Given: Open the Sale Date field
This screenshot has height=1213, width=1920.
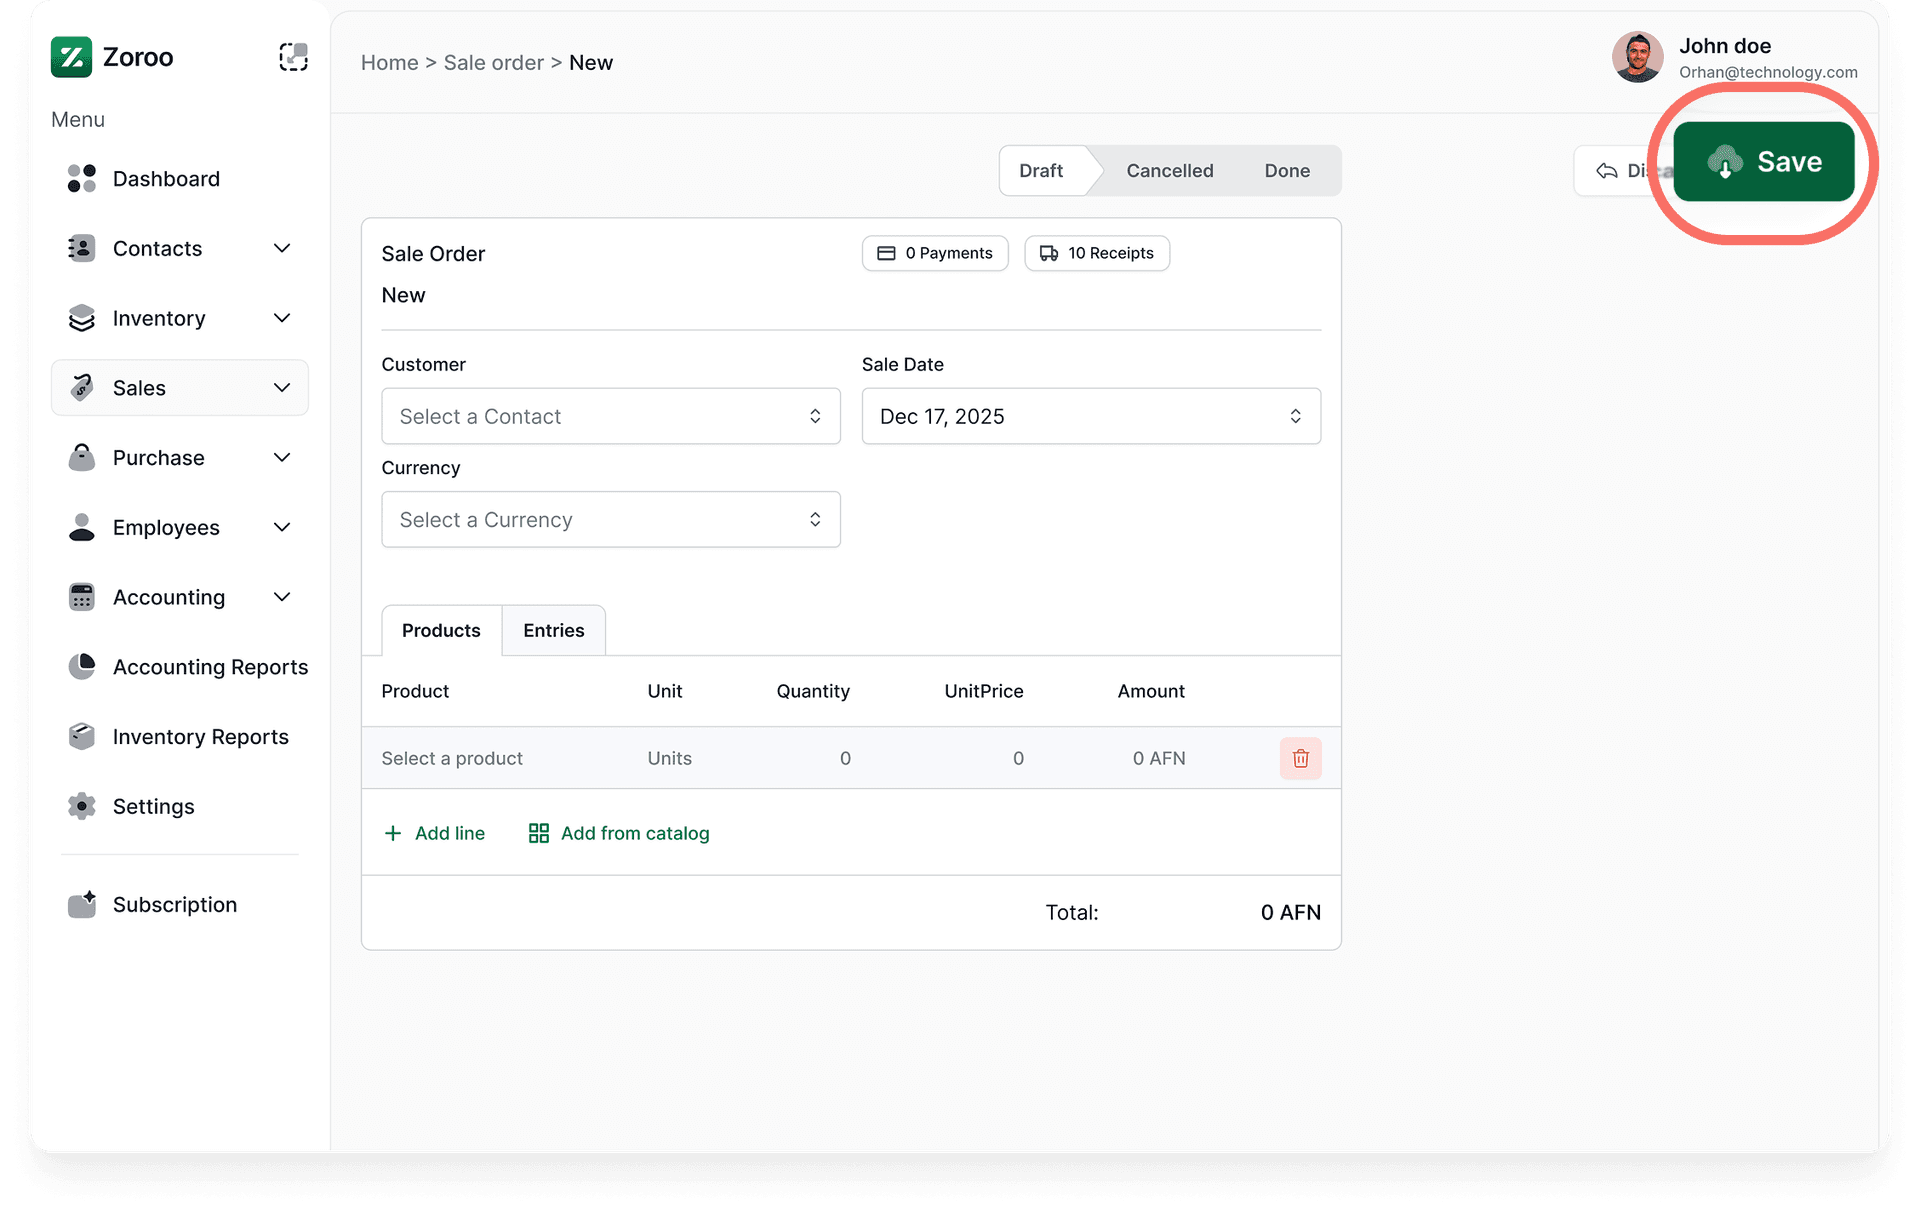Looking at the screenshot, I should [x=1090, y=416].
